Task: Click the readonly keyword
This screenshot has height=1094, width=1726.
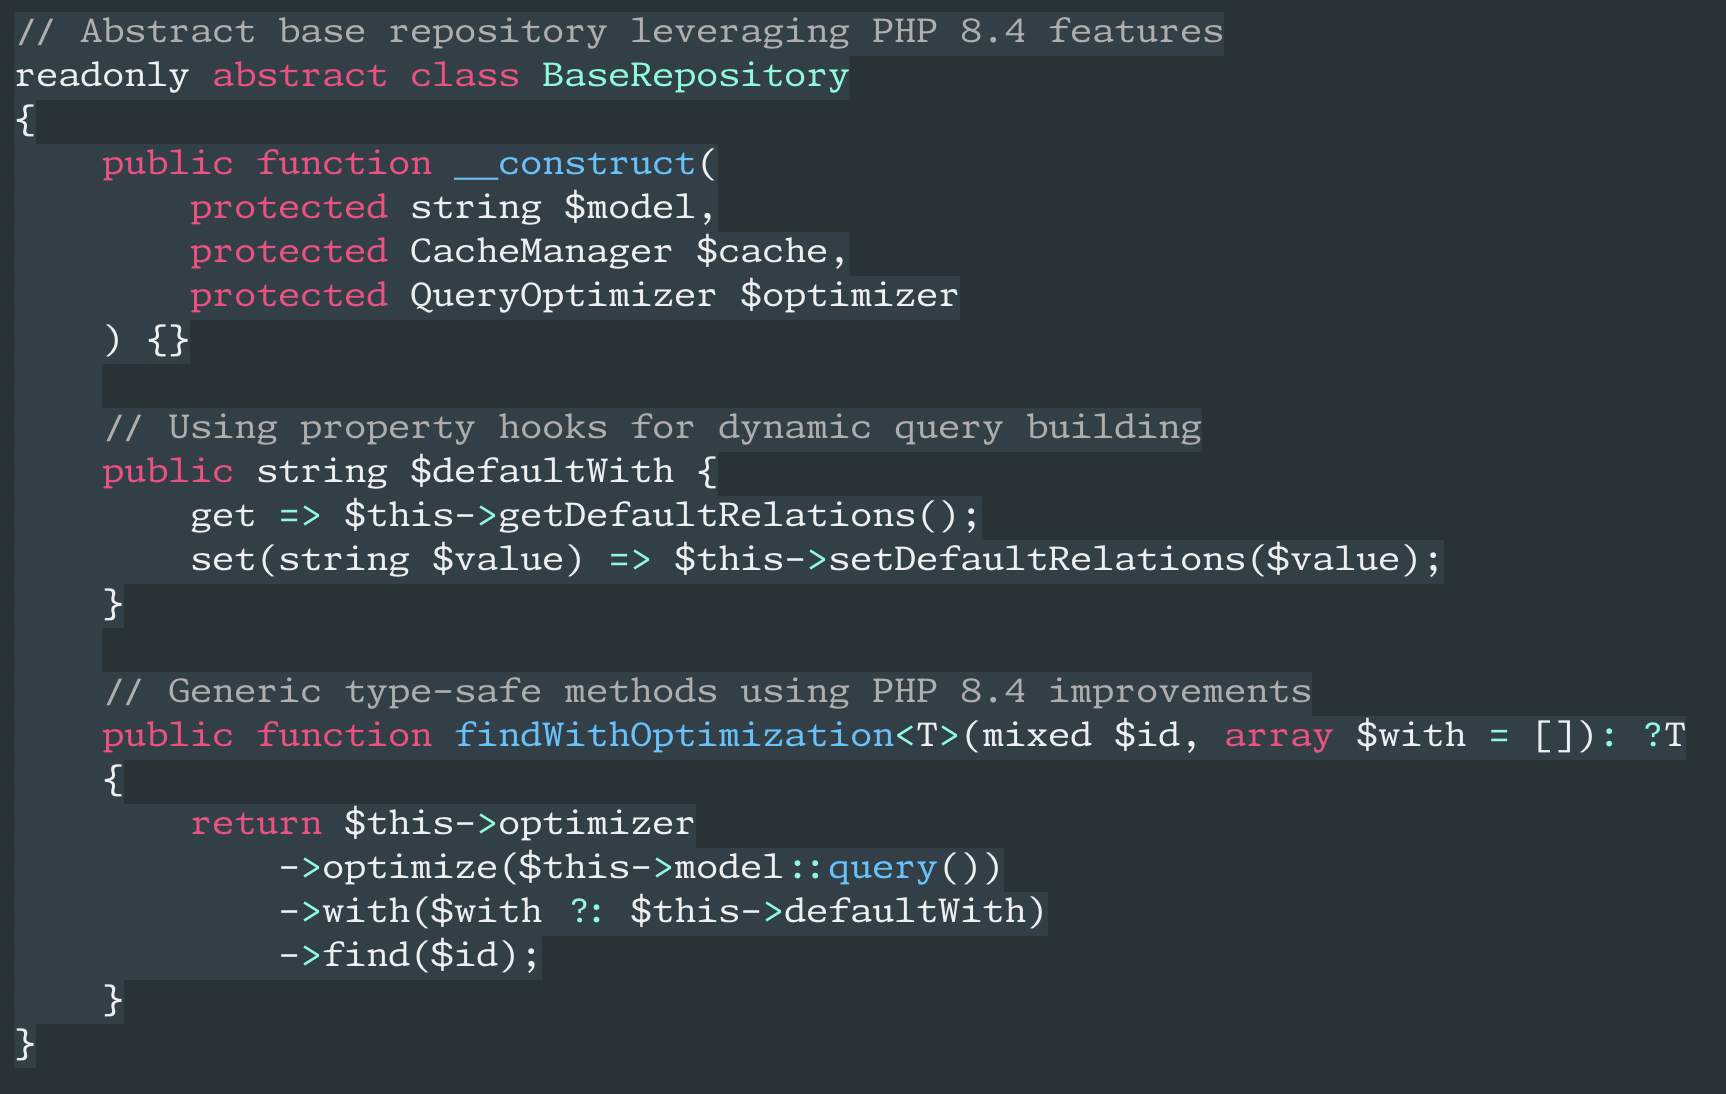Action: 102,76
